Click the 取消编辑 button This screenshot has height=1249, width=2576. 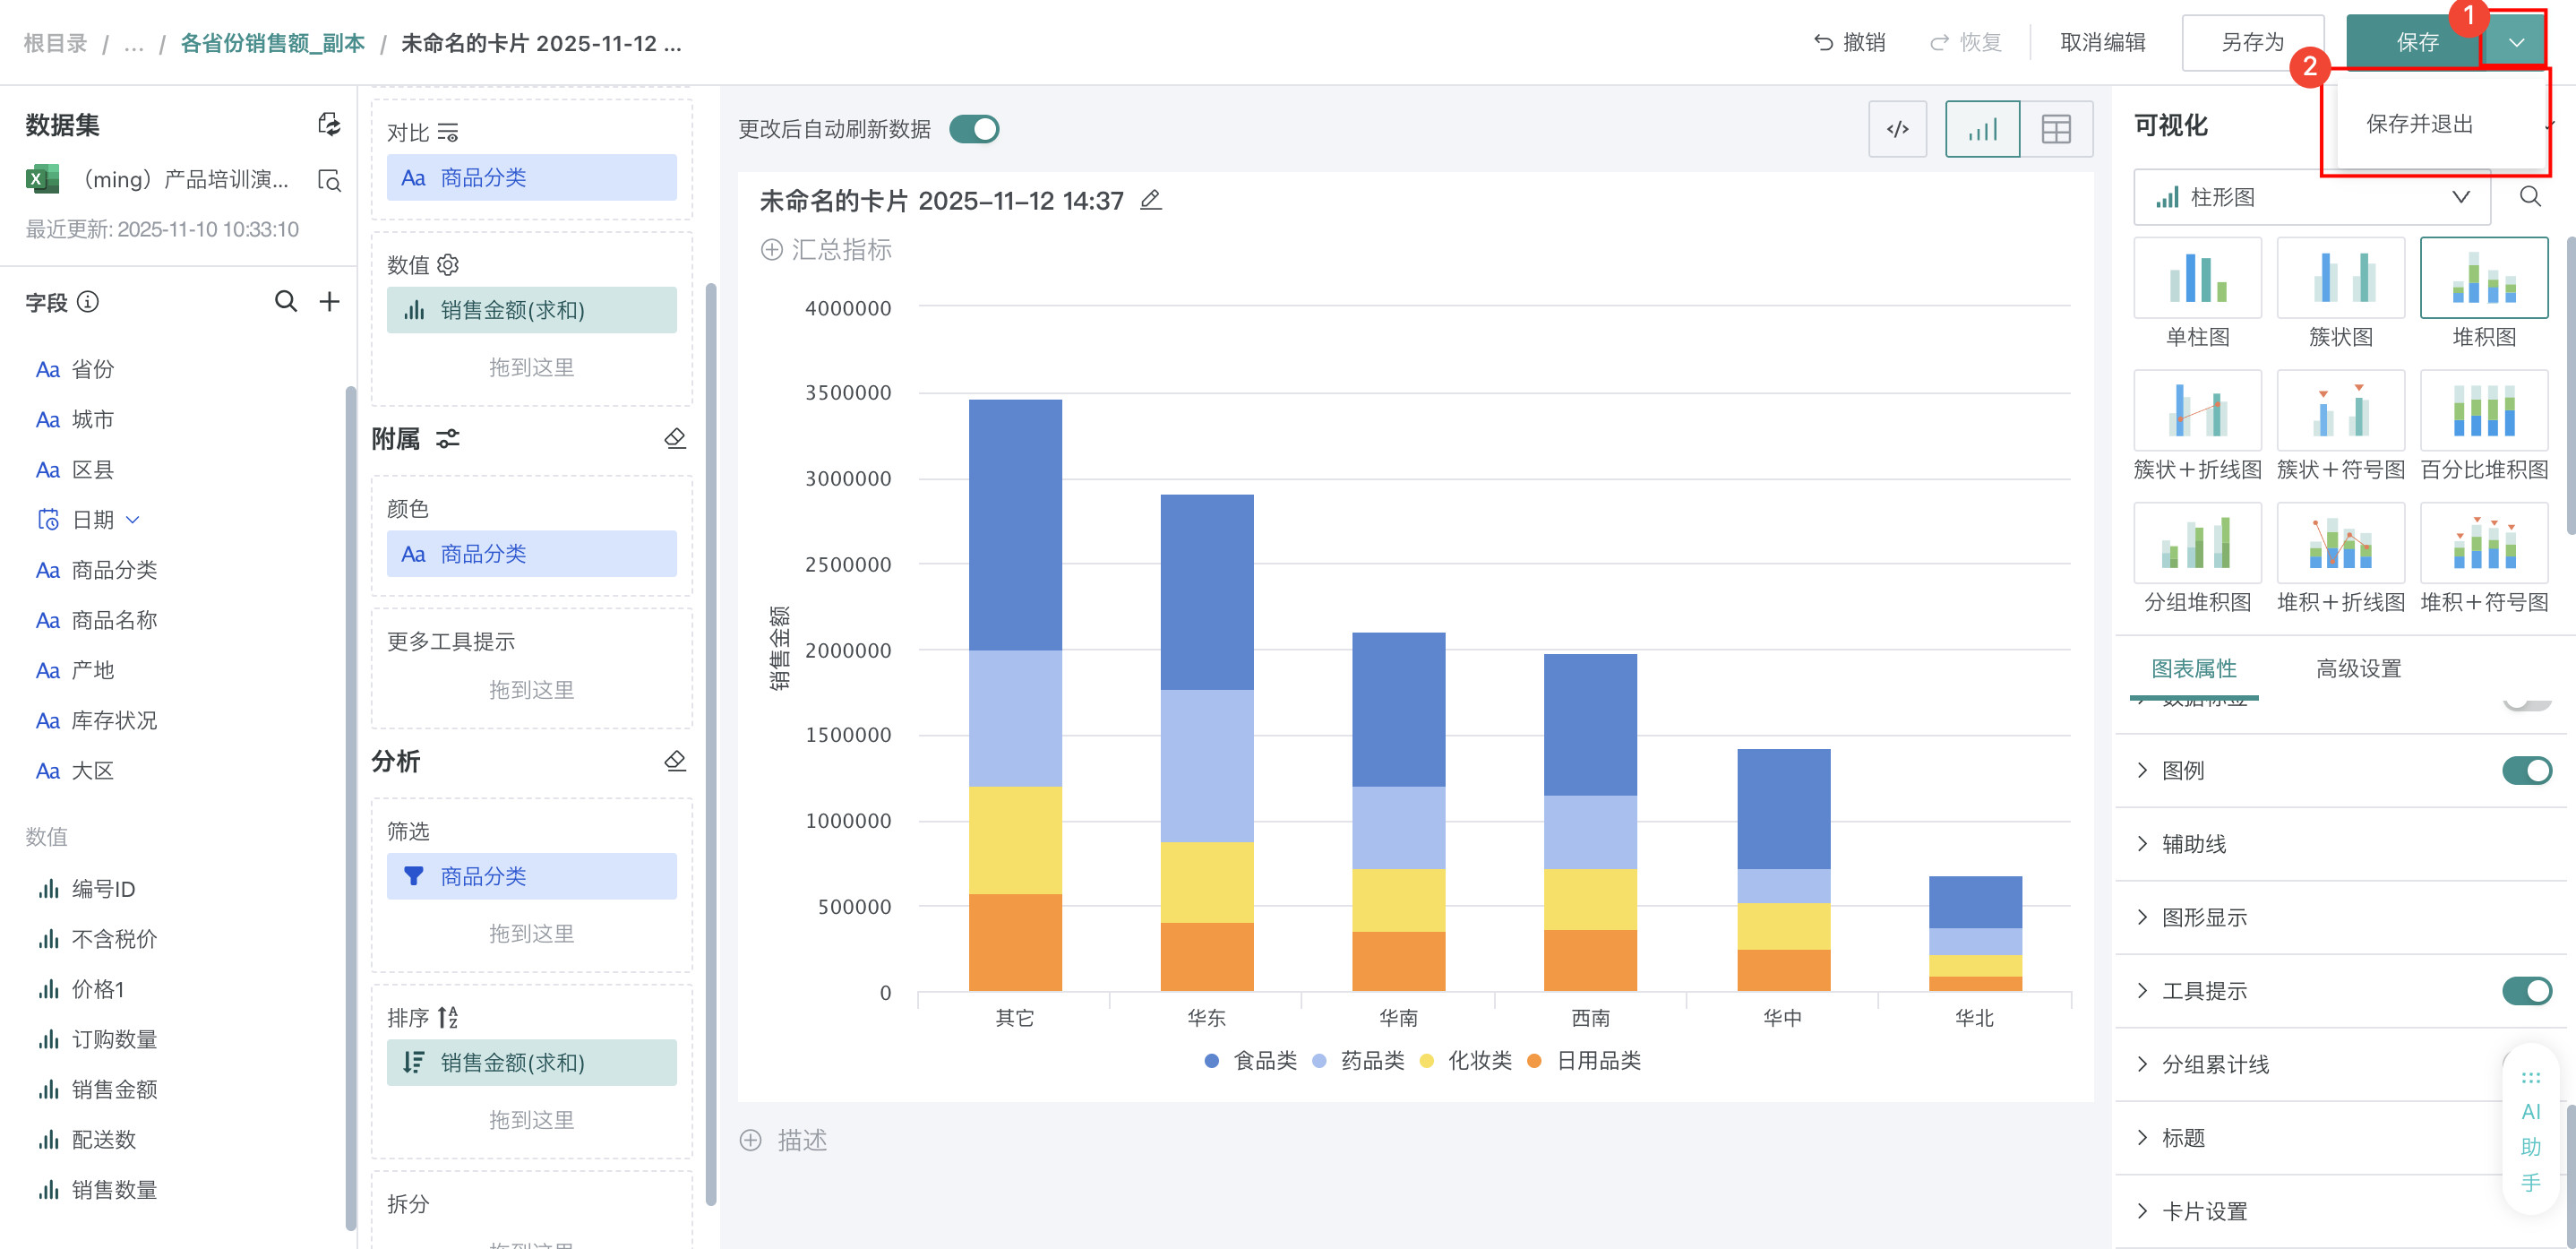2102,42
